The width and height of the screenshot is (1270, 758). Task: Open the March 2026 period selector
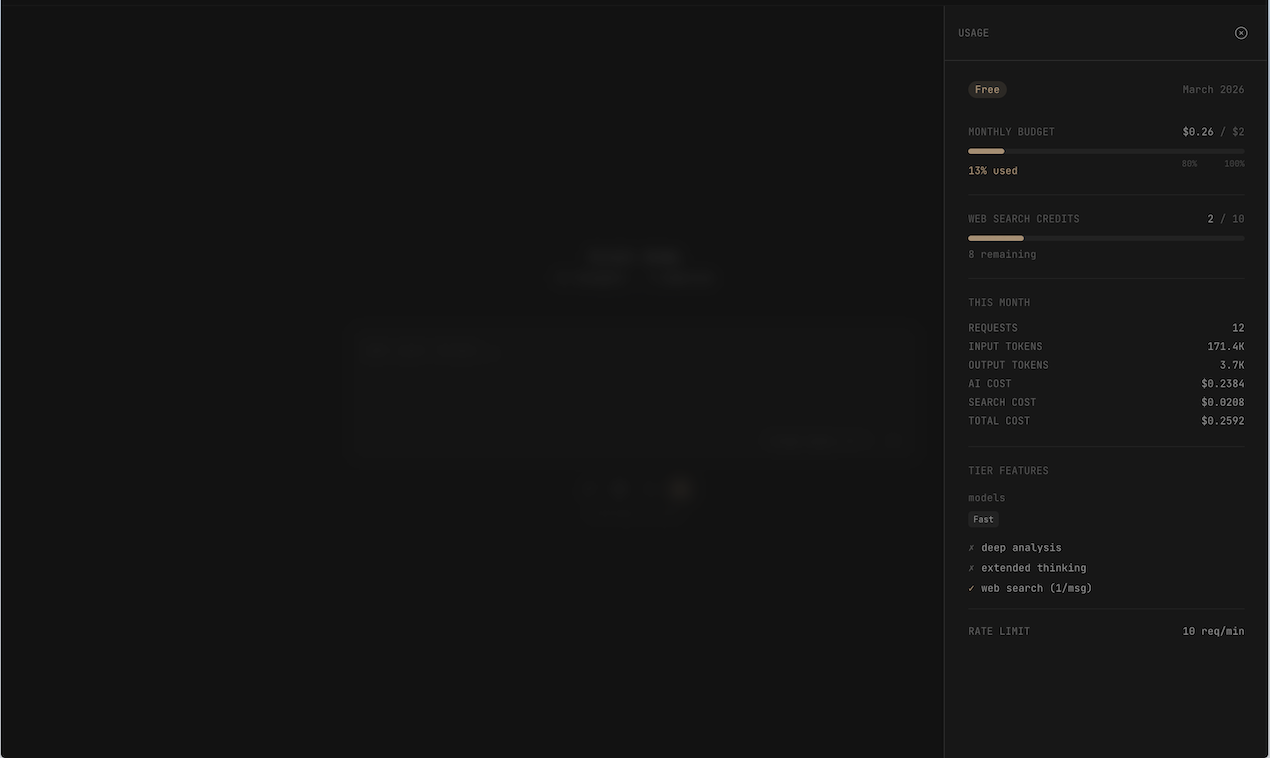pyautogui.click(x=1213, y=89)
